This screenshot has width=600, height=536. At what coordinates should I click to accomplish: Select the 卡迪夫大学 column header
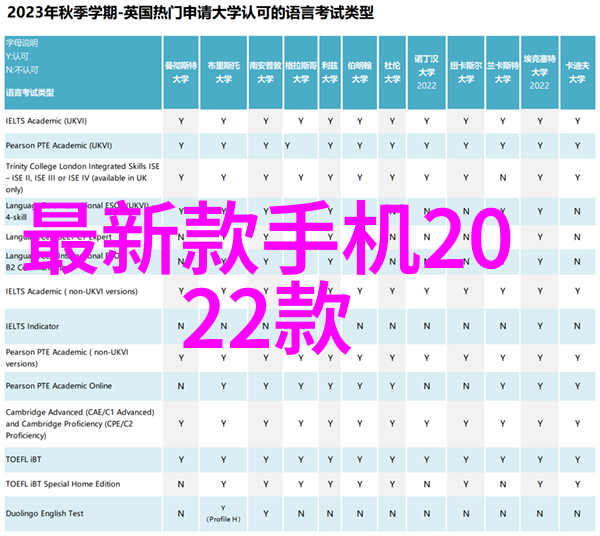577,72
